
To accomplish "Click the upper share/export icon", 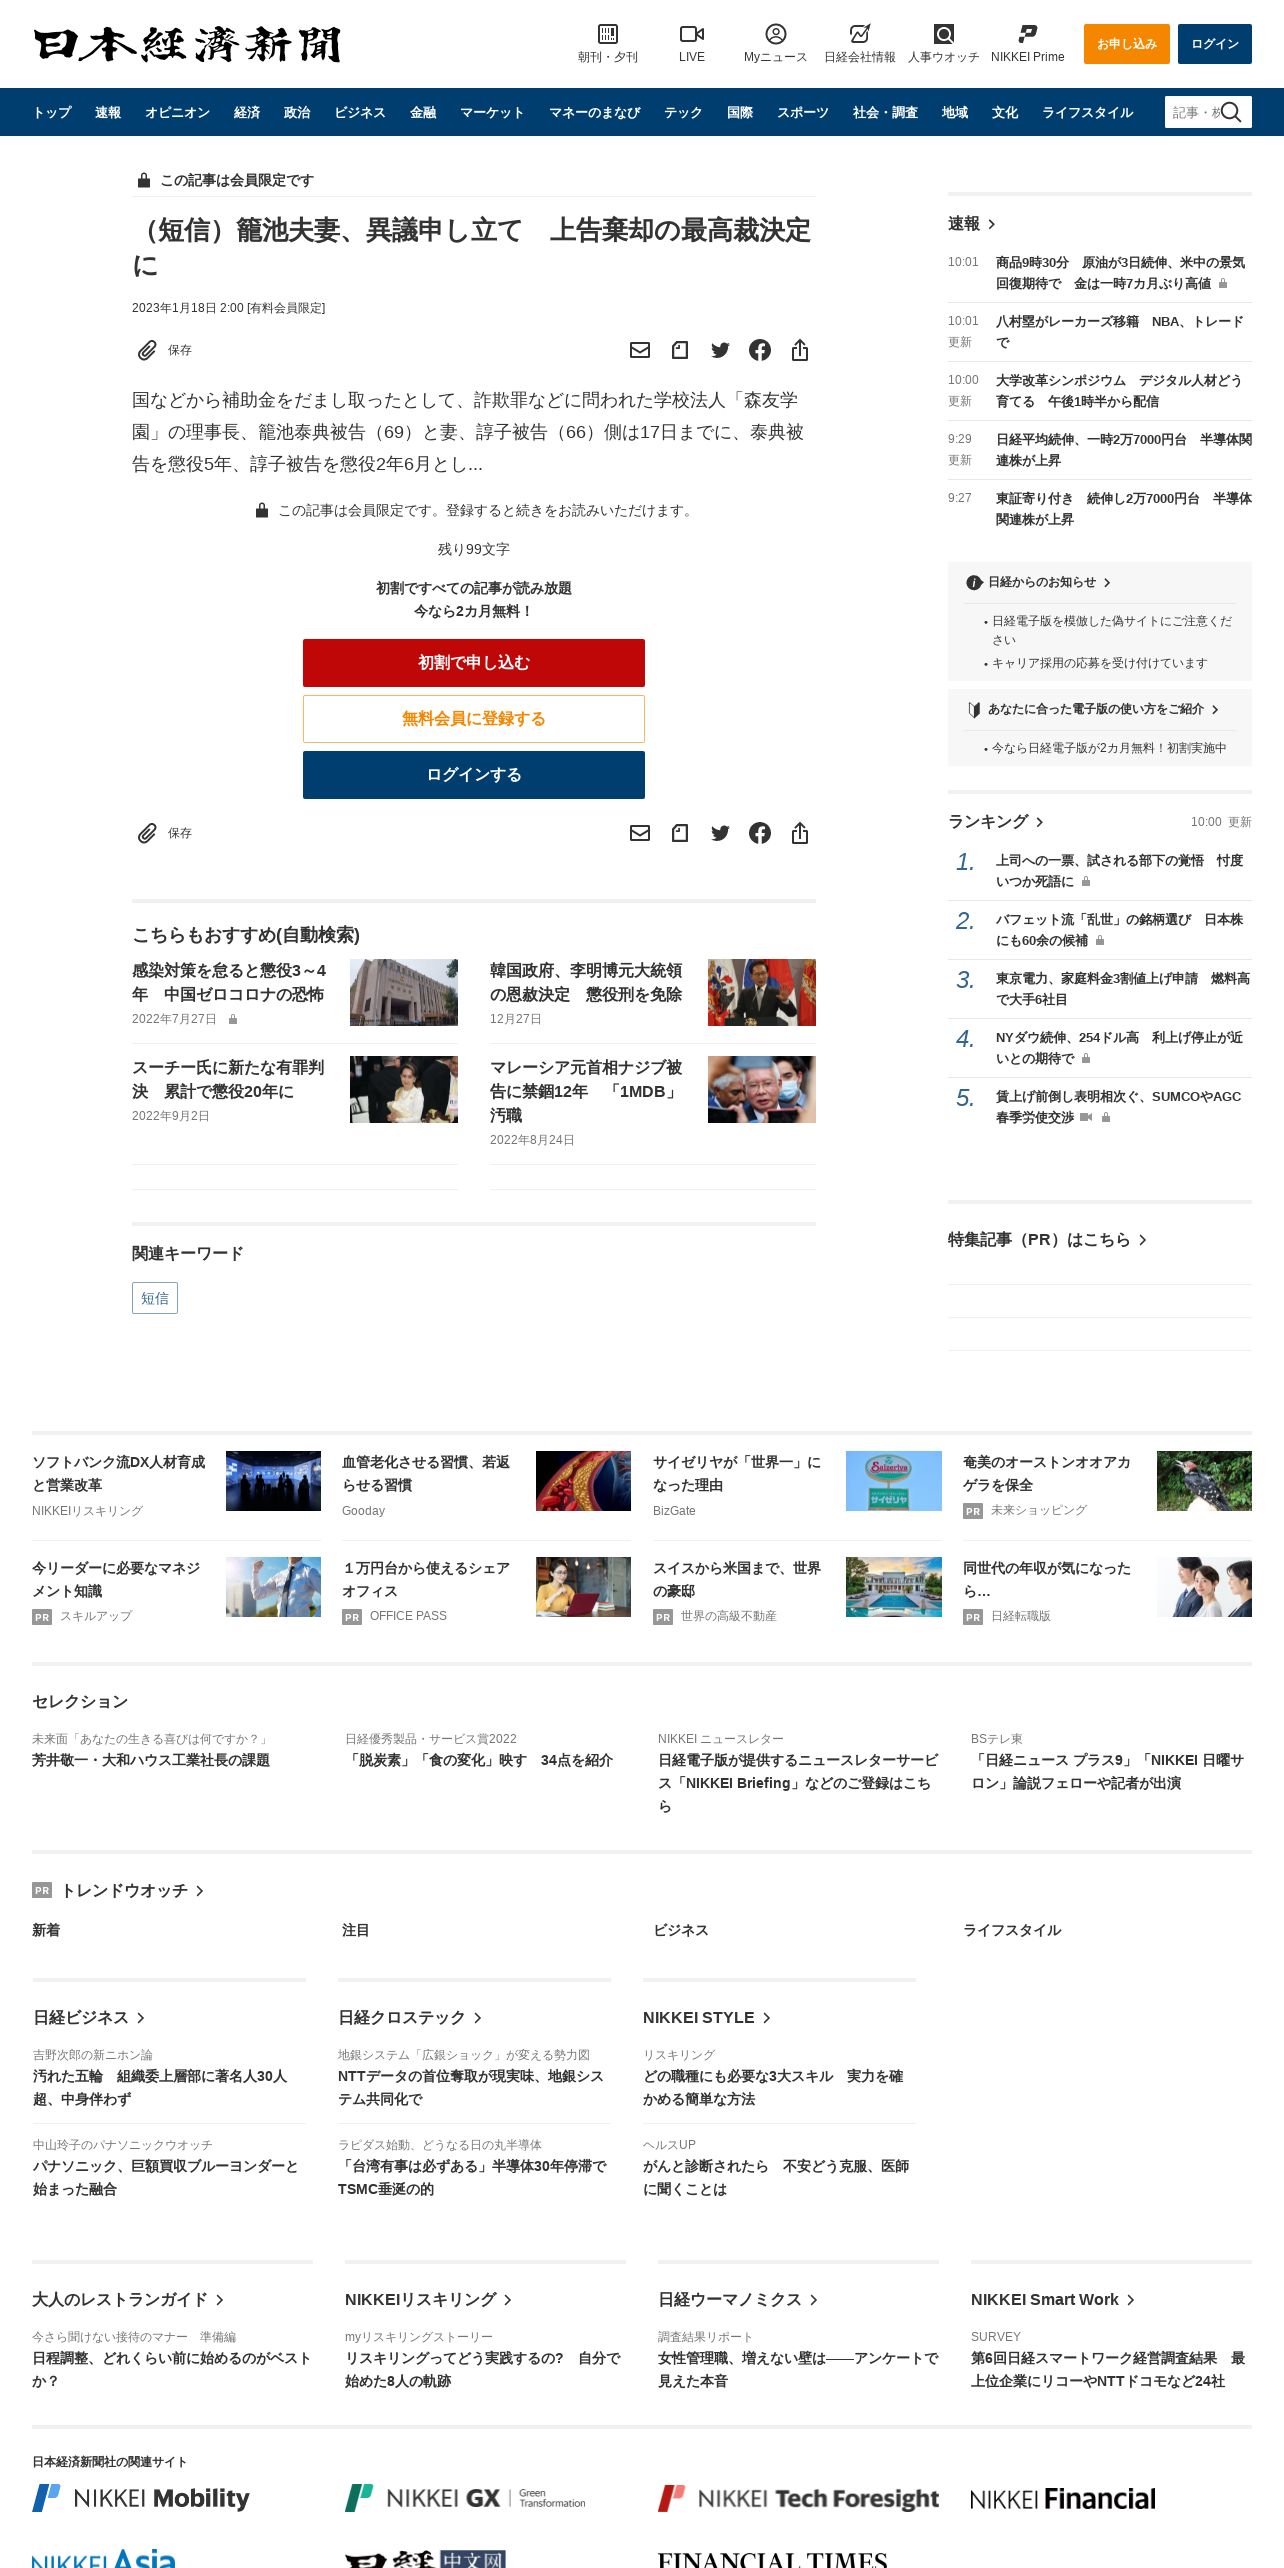I will click(x=800, y=350).
